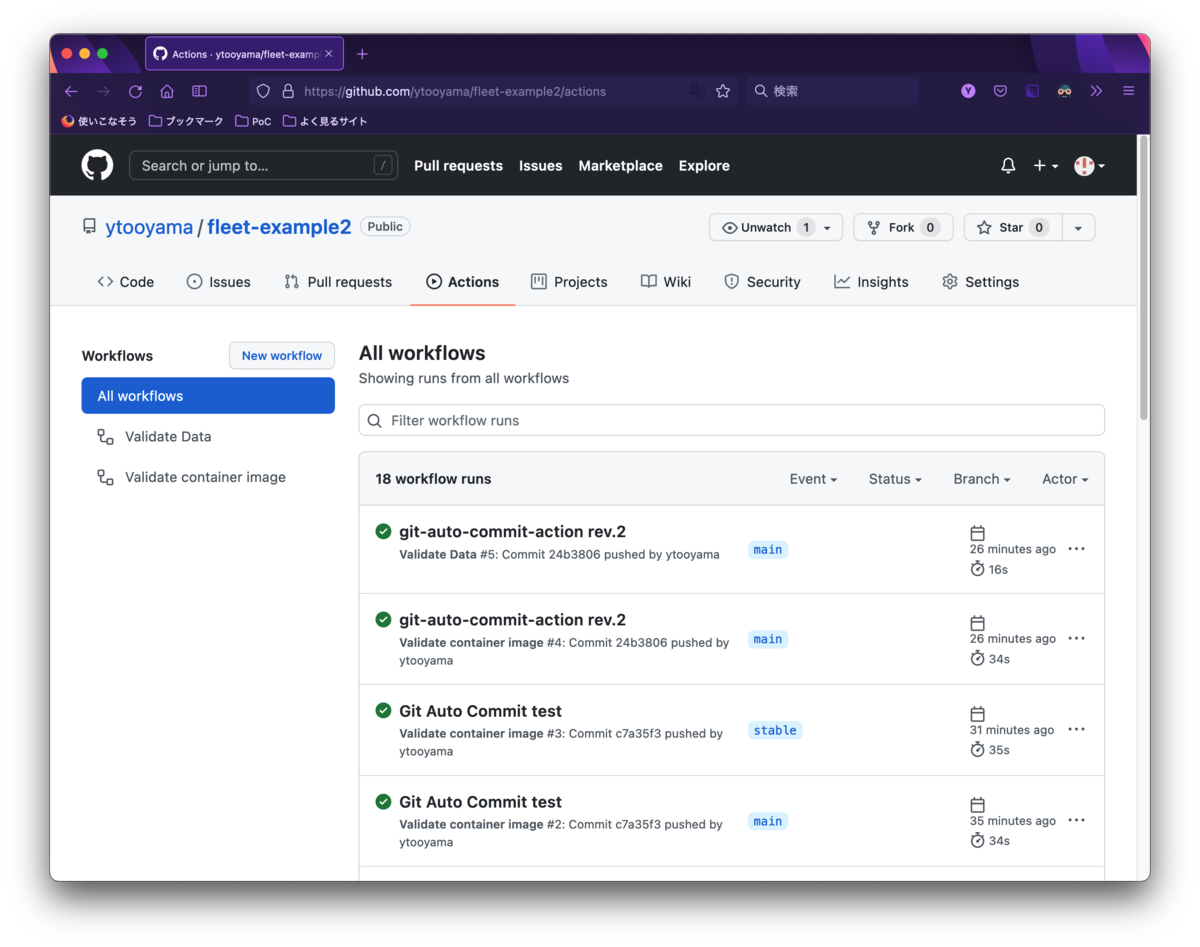The image size is (1200, 947).
Task: Click the stable branch label
Action: click(775, 730)
